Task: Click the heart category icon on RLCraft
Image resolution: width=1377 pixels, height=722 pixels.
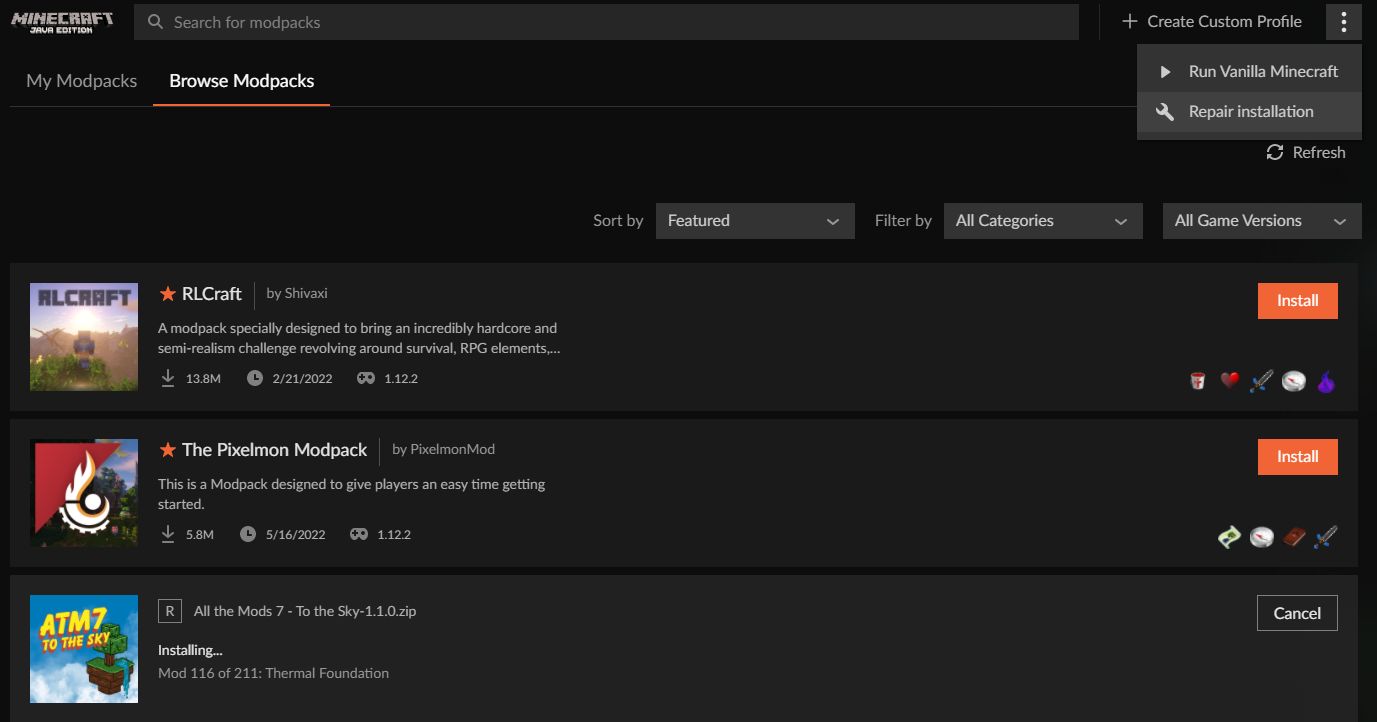Action: click(x=1229, y=380)
